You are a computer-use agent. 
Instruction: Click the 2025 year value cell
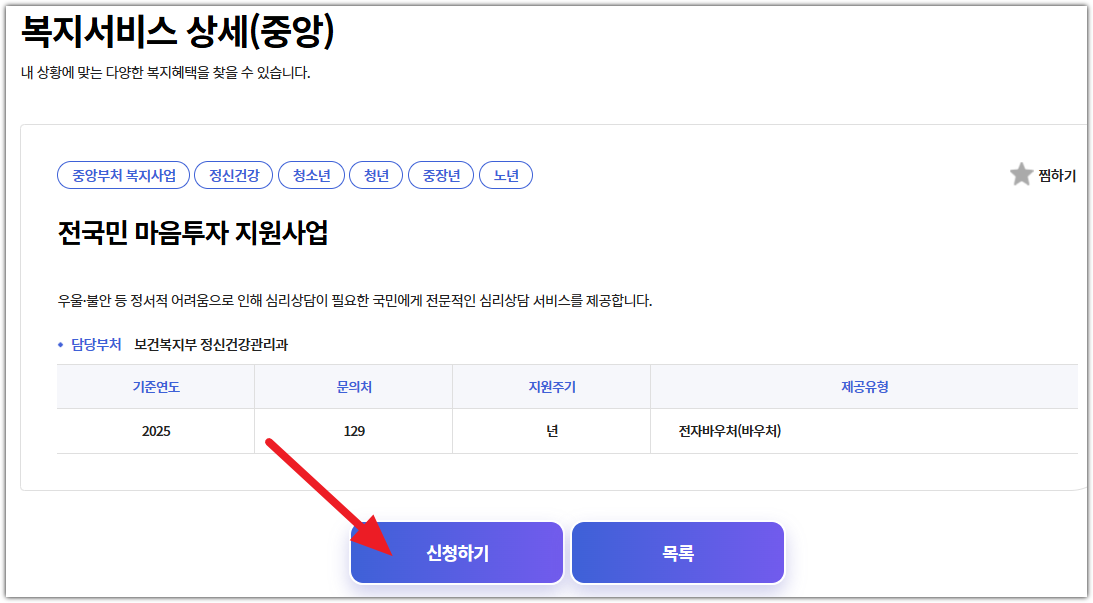(x=155, y=430)
